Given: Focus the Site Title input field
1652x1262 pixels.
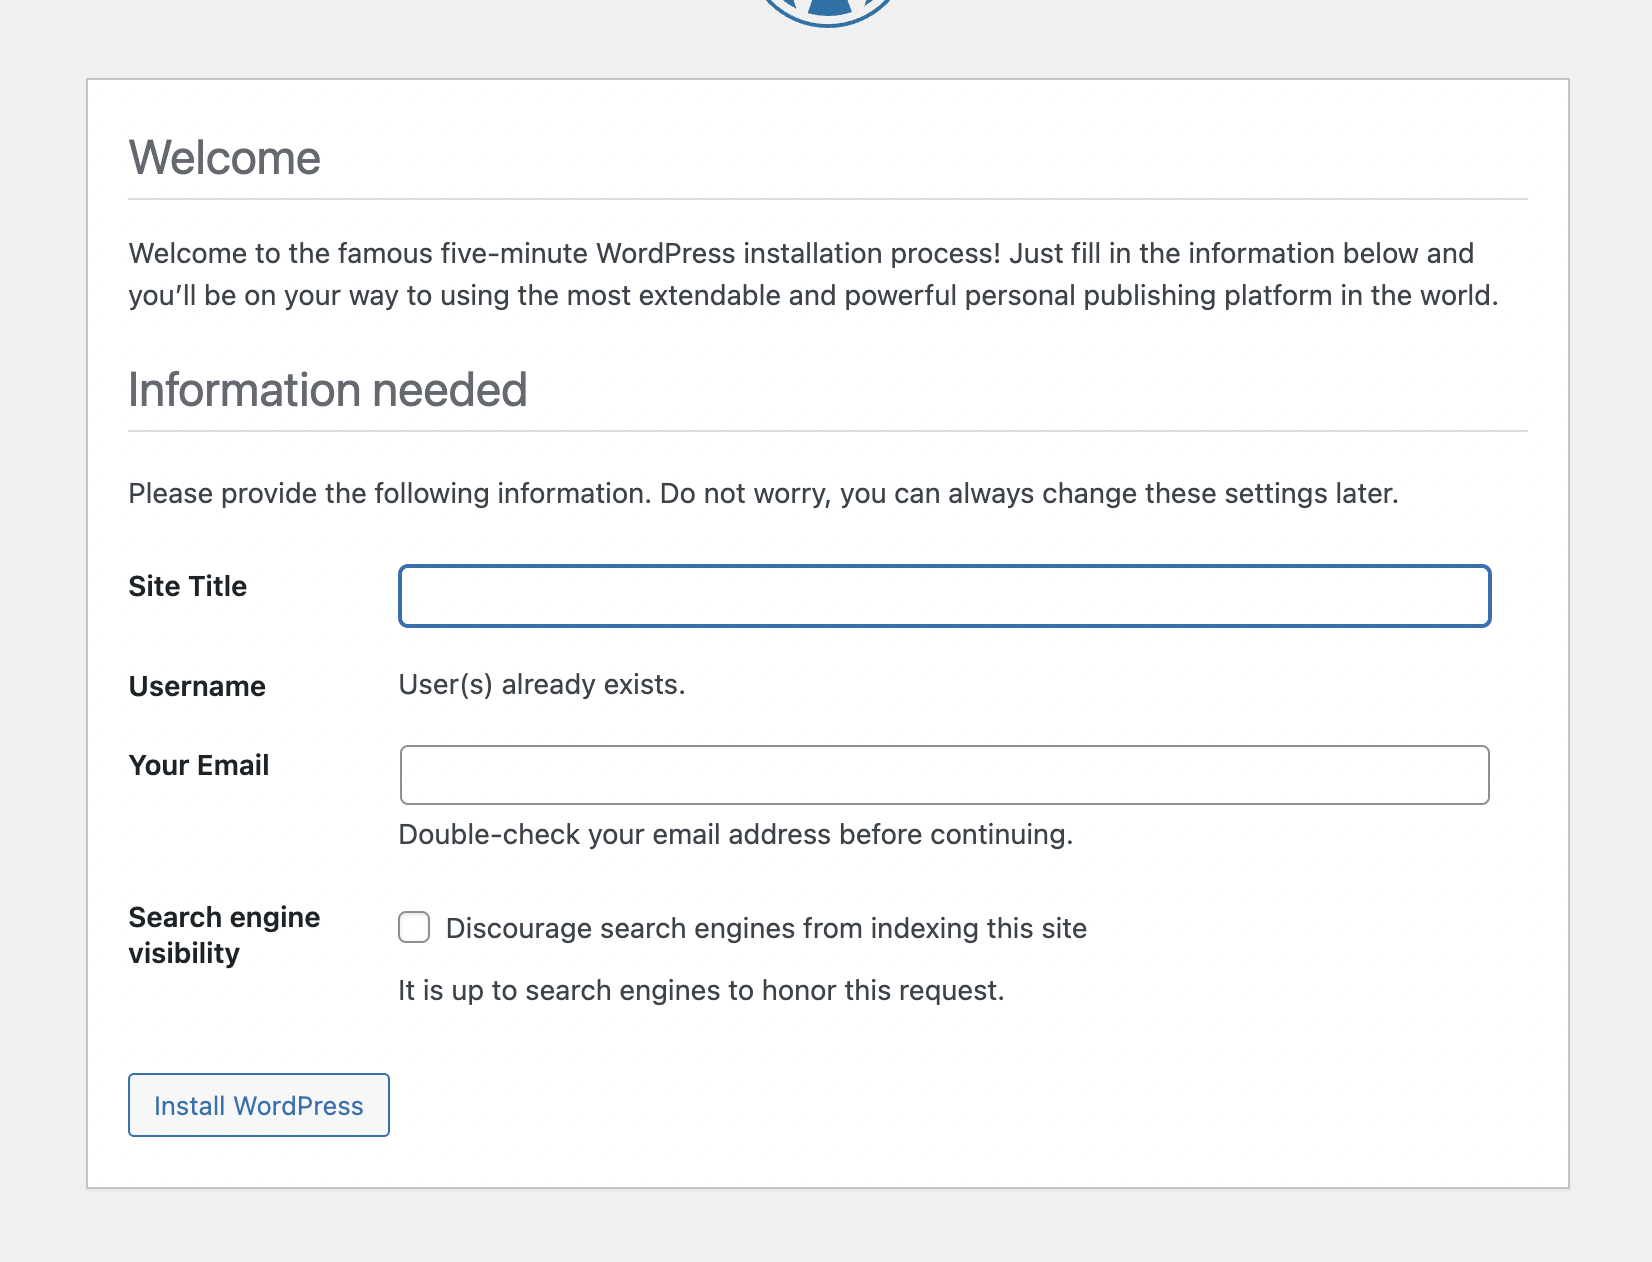Looking at the screenshot, I should pos(945,596).
